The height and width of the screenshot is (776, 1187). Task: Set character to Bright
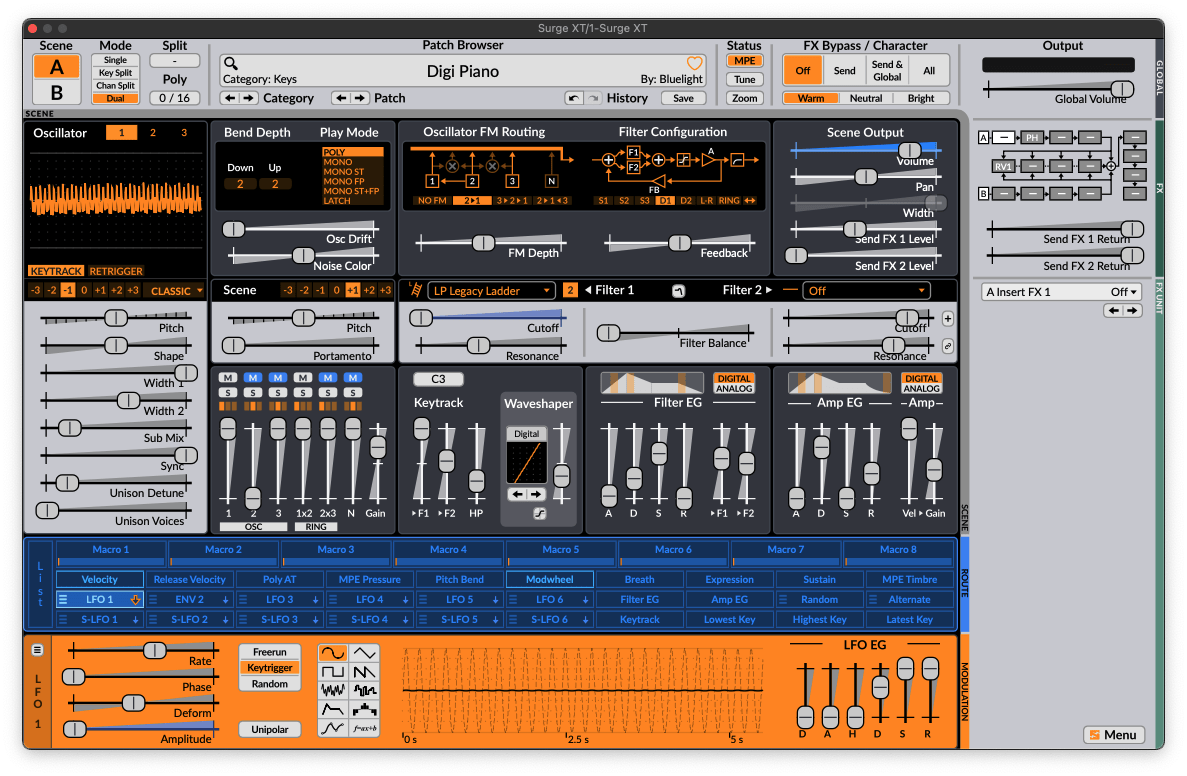[921, 98]
